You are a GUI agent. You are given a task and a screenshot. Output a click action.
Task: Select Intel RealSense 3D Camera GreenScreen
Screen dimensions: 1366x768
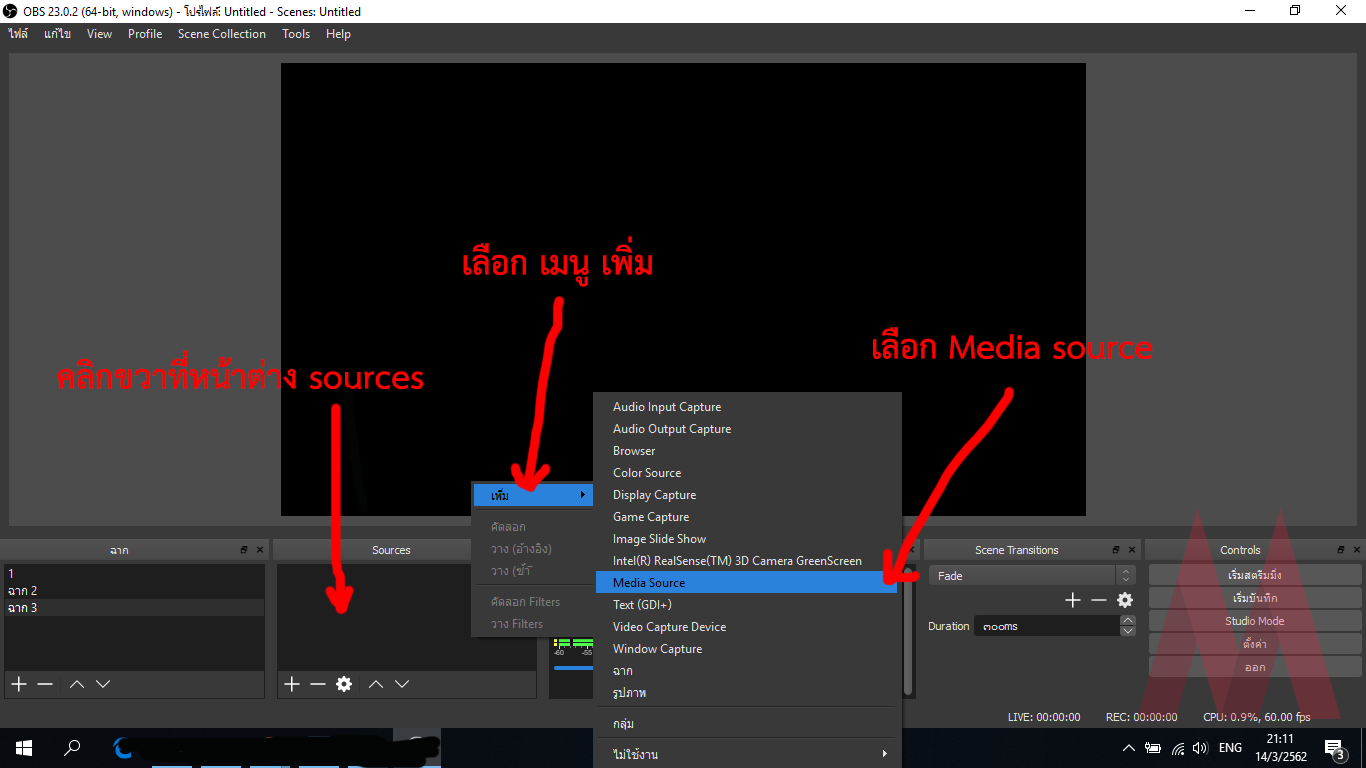[x=746, y=561]
